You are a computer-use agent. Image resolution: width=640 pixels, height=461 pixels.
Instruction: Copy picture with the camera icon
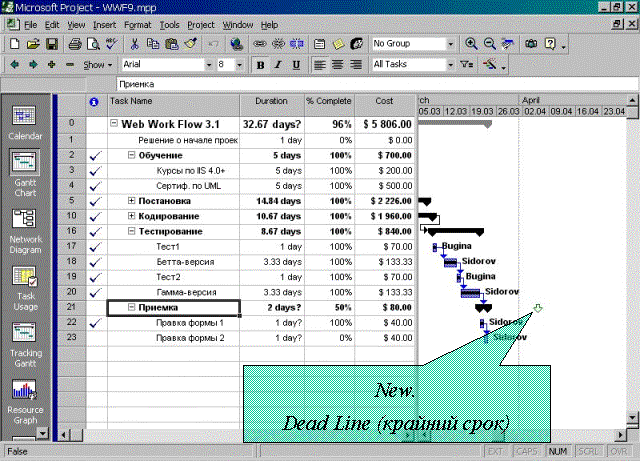click(531, 44)
